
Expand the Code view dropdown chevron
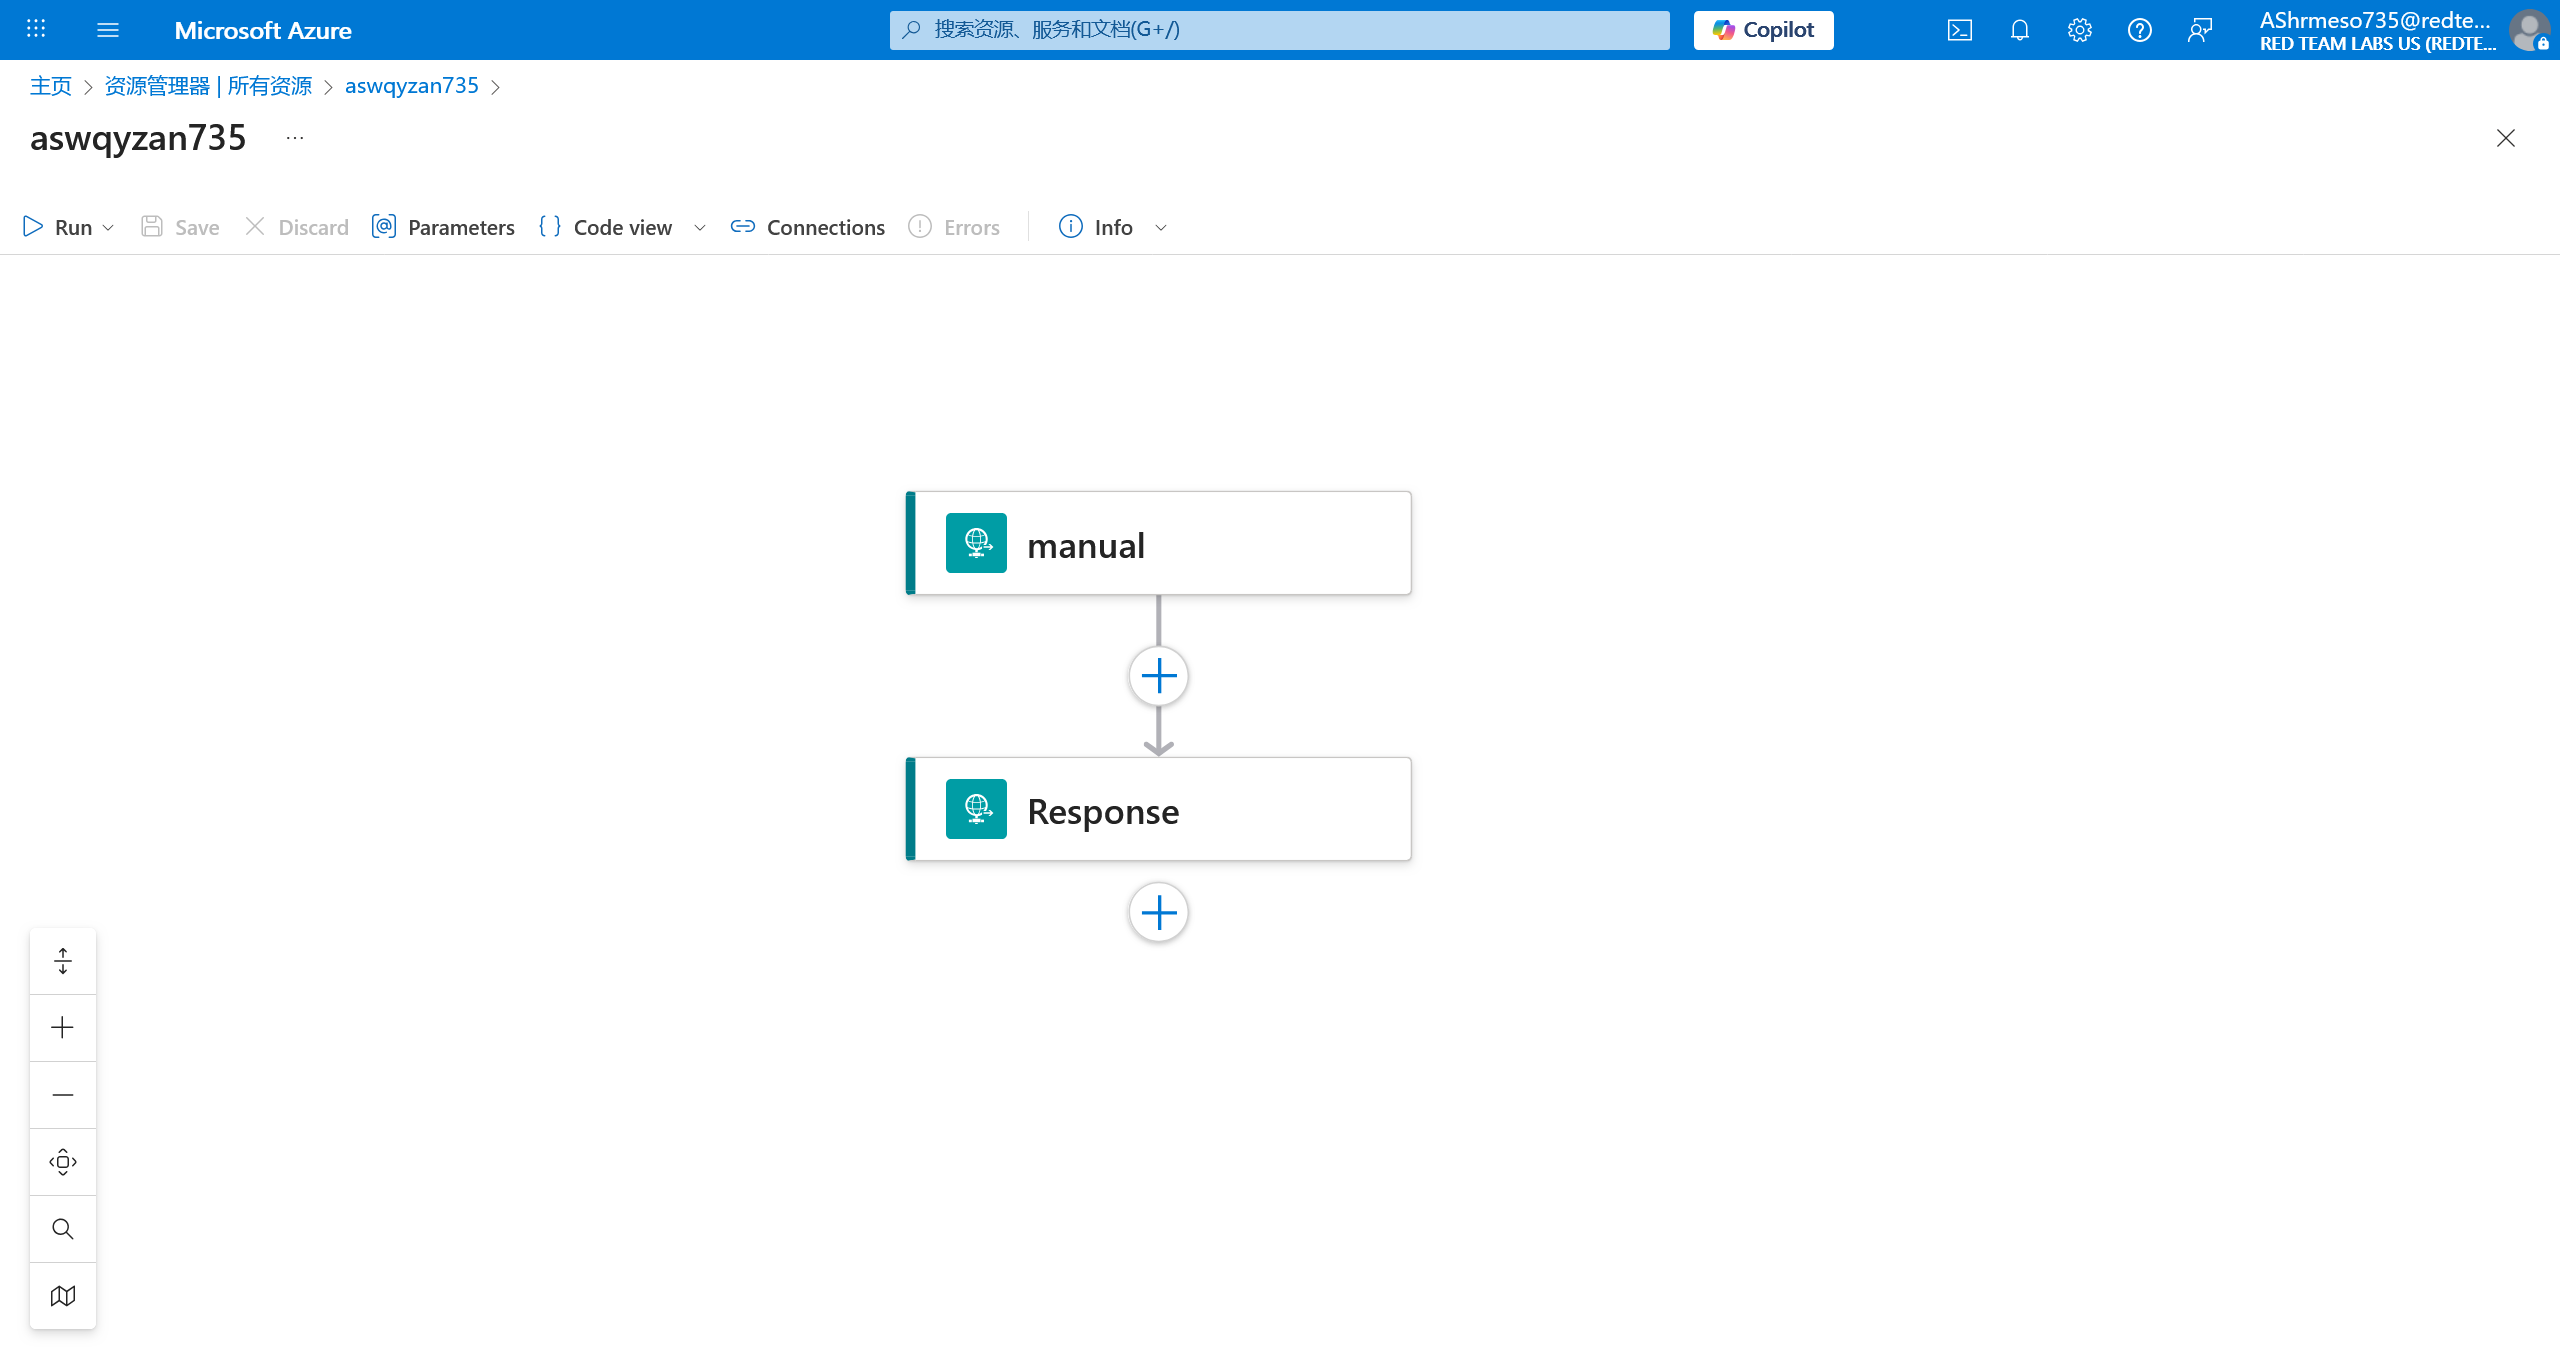(700, 228)
